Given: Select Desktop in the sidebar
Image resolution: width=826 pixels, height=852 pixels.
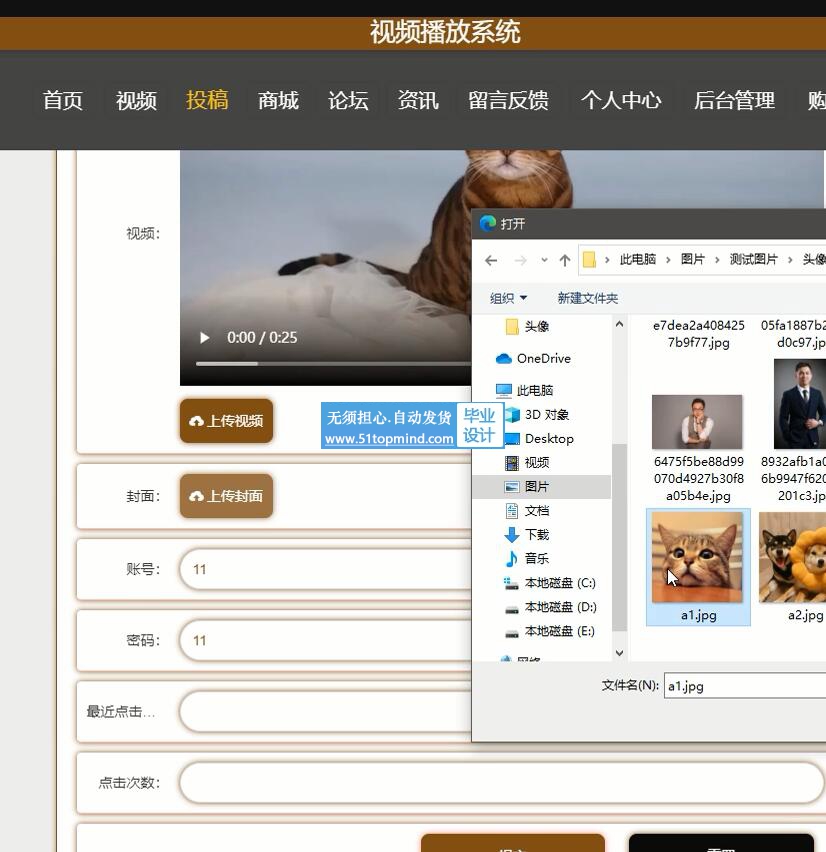Looking at the screenshot, I should 539,438.
